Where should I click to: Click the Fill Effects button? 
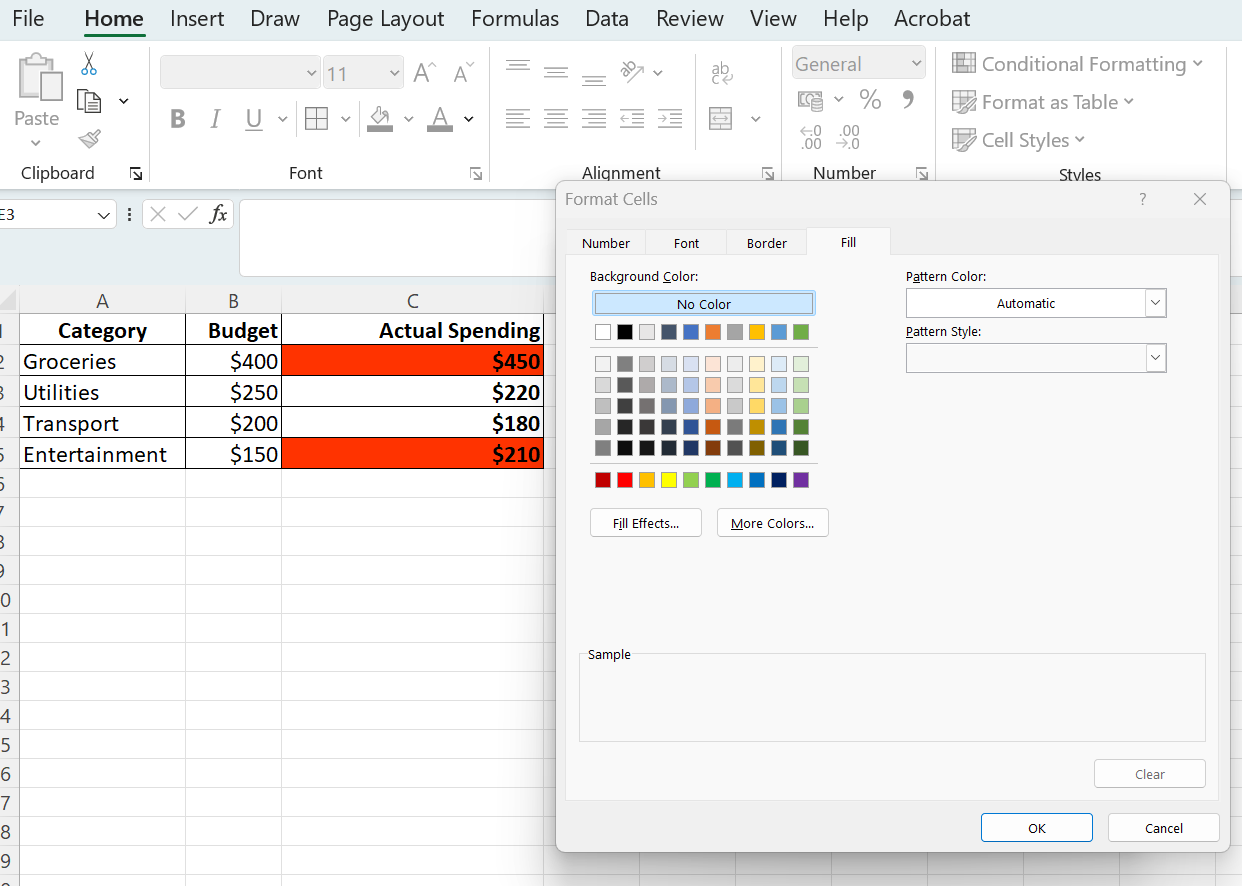[646, 523]
